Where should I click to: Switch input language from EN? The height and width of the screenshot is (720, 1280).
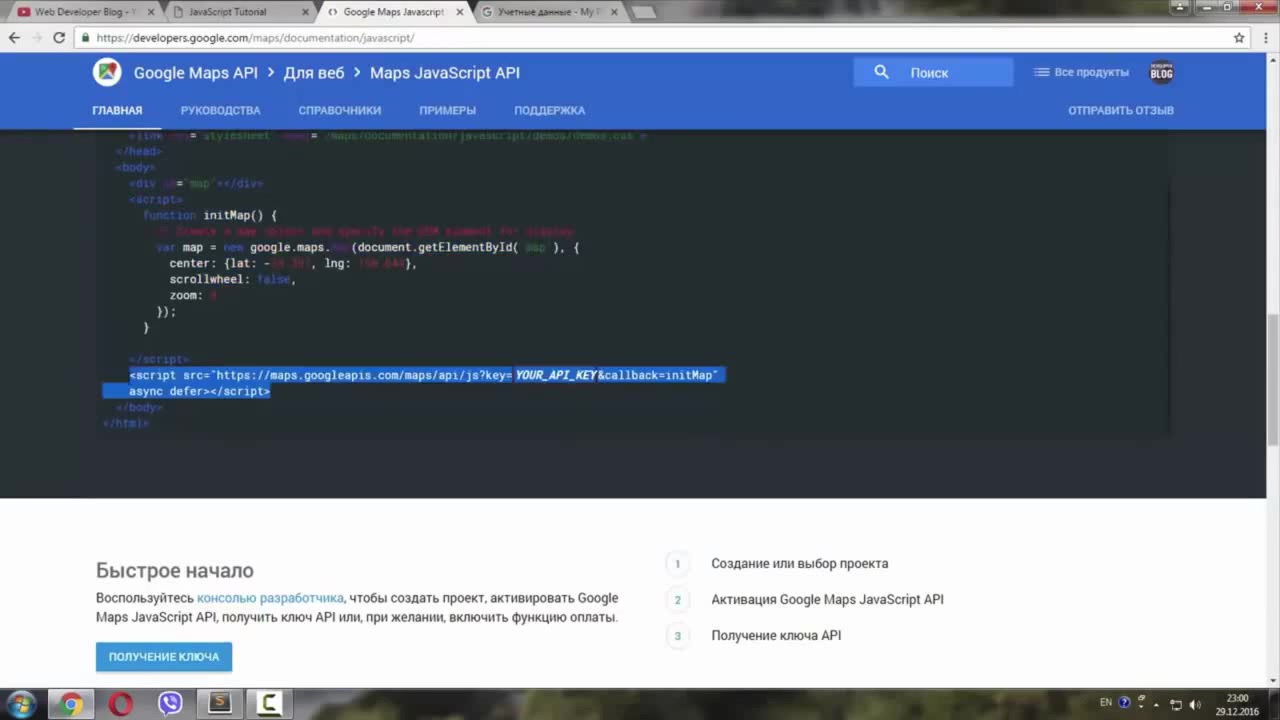point(1105,703)
